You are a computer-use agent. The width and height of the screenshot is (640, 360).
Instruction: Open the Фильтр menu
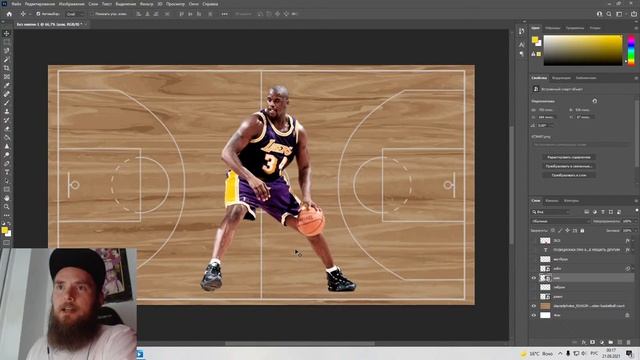[x=147, y=4]
